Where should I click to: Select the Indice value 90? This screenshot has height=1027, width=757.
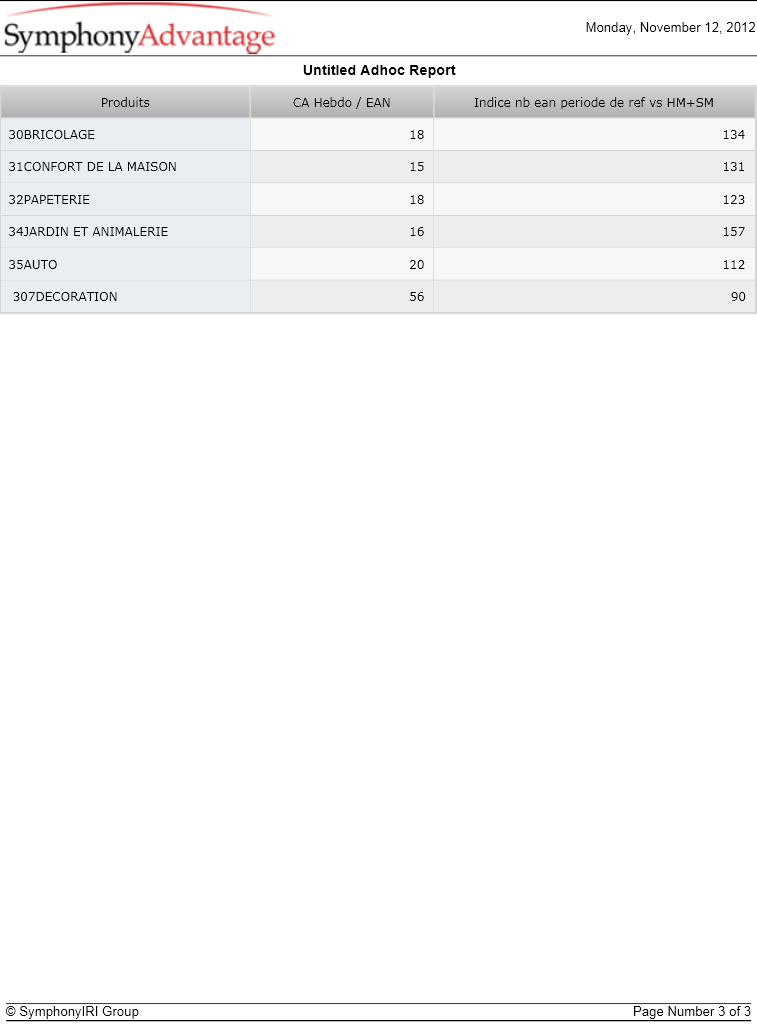[738, 296]
